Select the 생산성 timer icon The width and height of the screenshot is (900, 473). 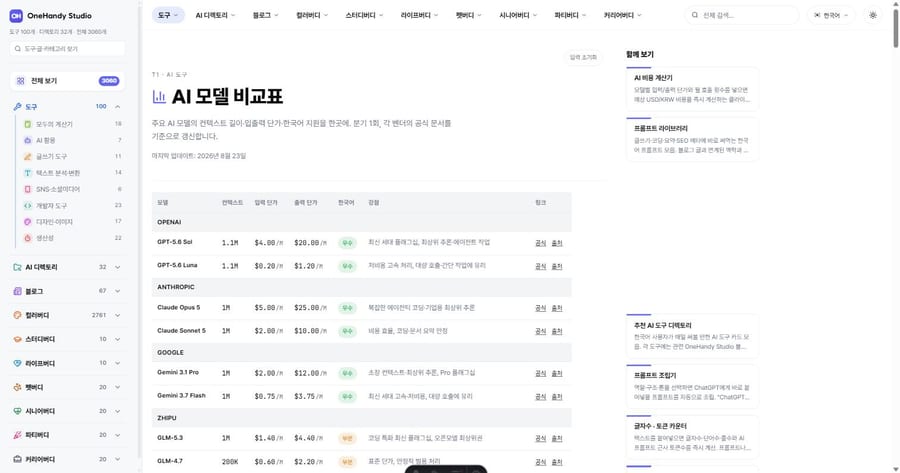point(28,238)
